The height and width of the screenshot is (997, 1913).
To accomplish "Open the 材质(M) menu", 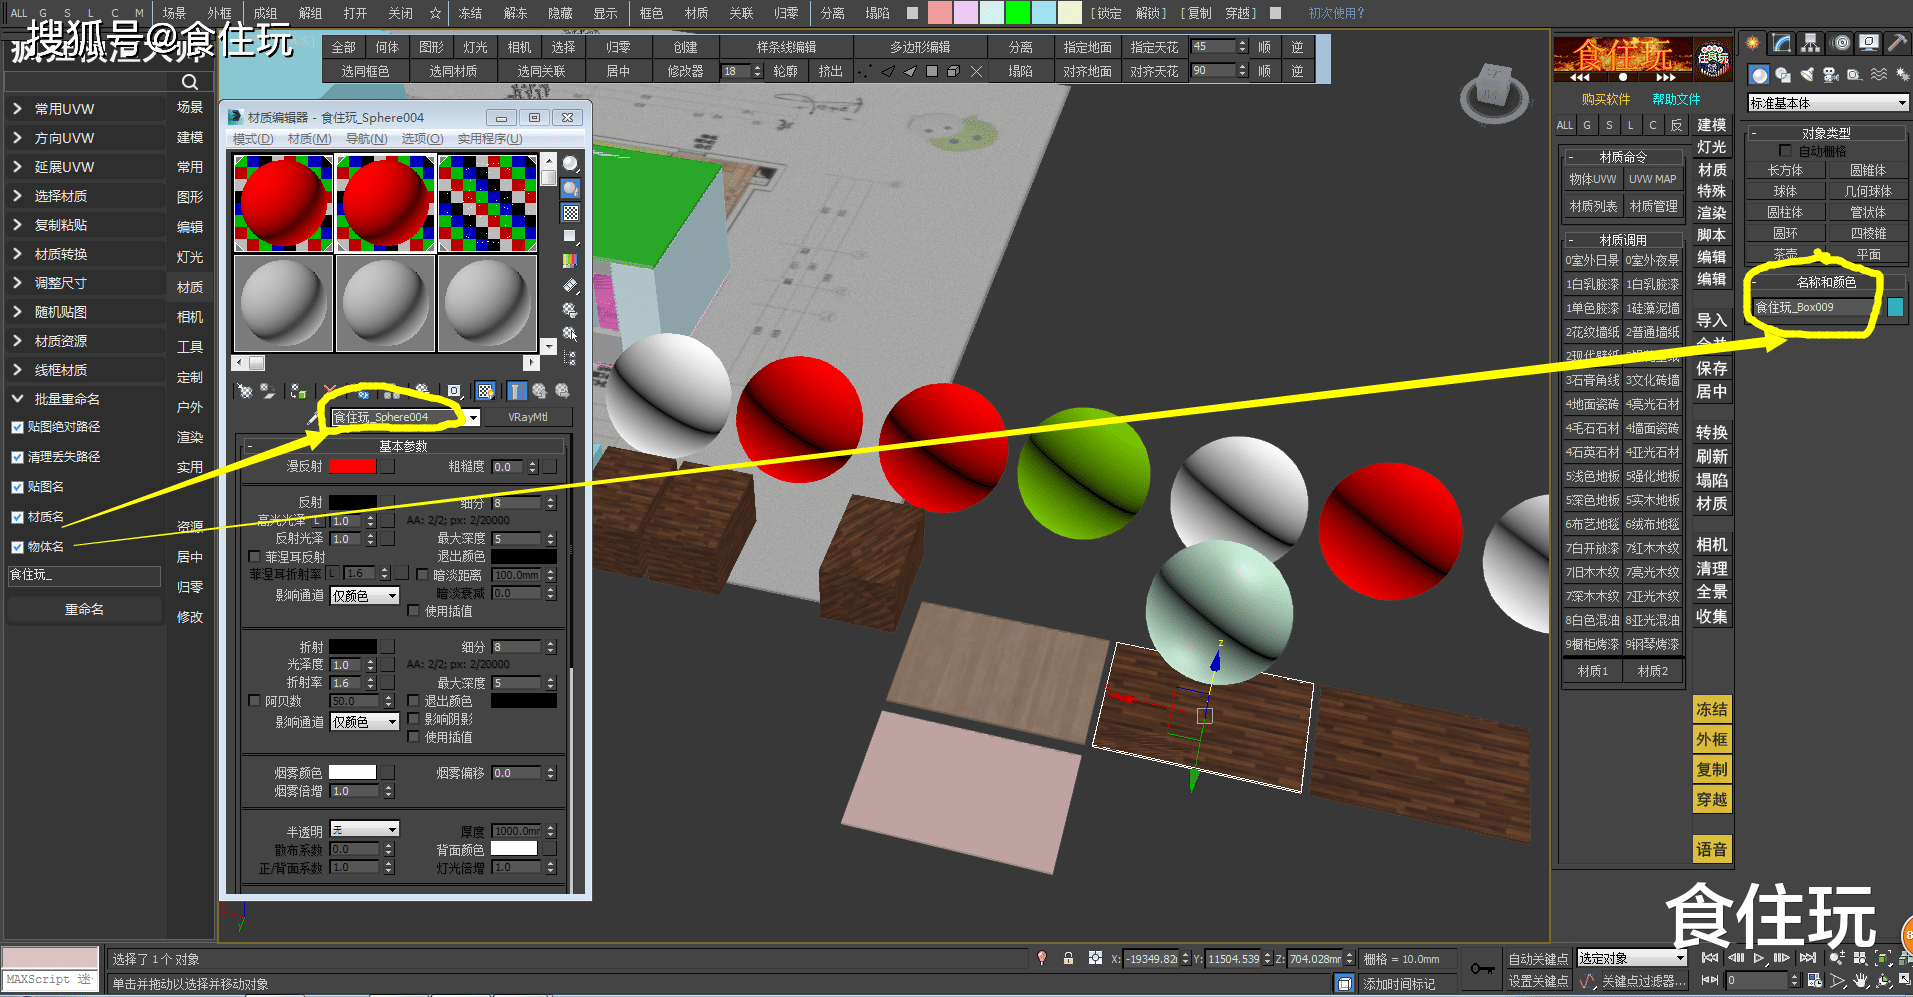I will pyautogui.click(x=309, y=139).
